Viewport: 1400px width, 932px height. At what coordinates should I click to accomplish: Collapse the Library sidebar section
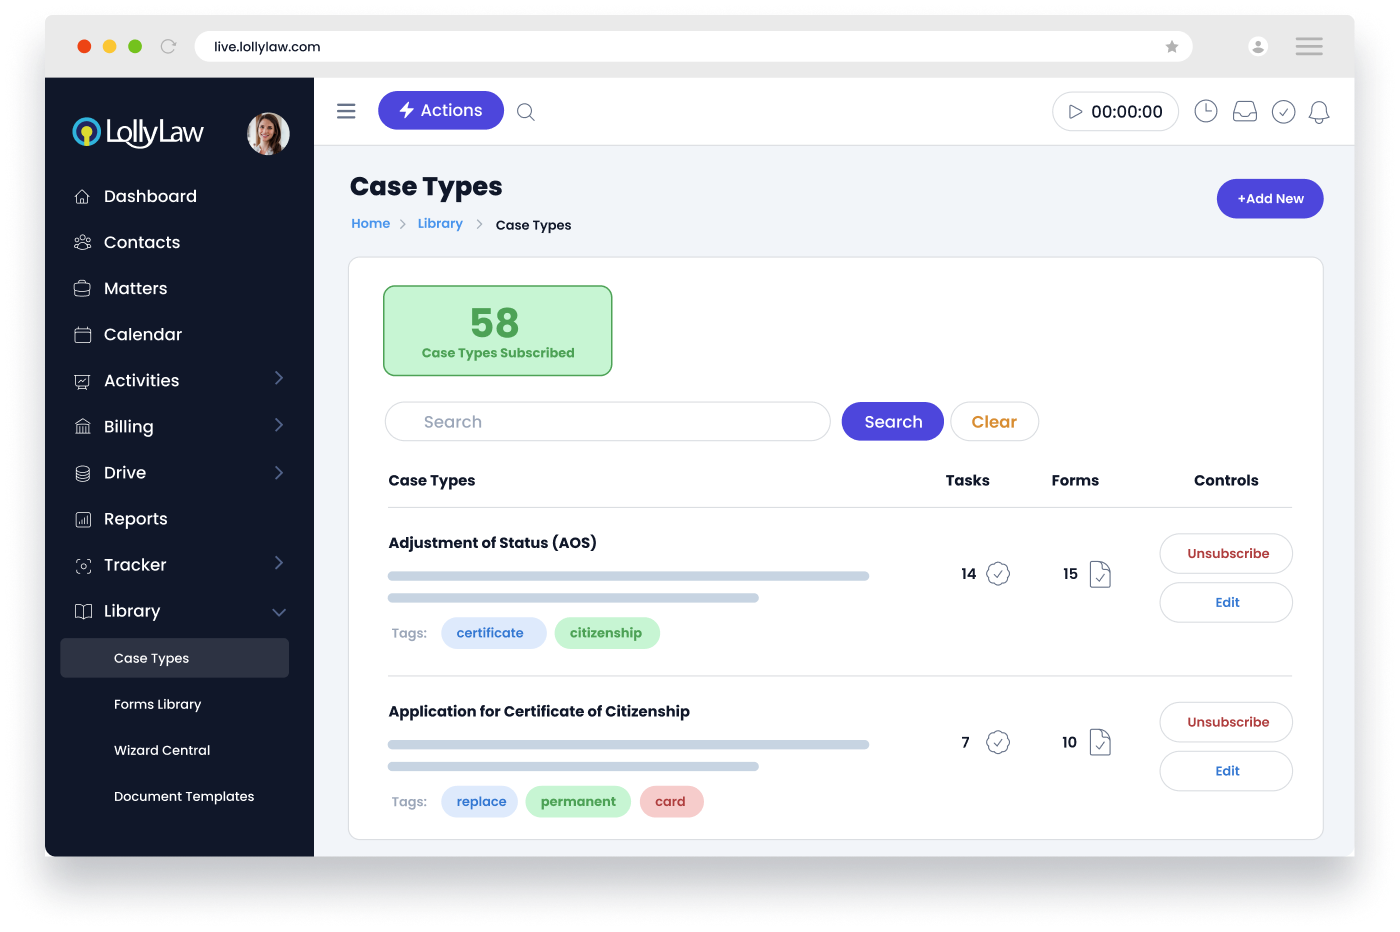coord(279,612)
